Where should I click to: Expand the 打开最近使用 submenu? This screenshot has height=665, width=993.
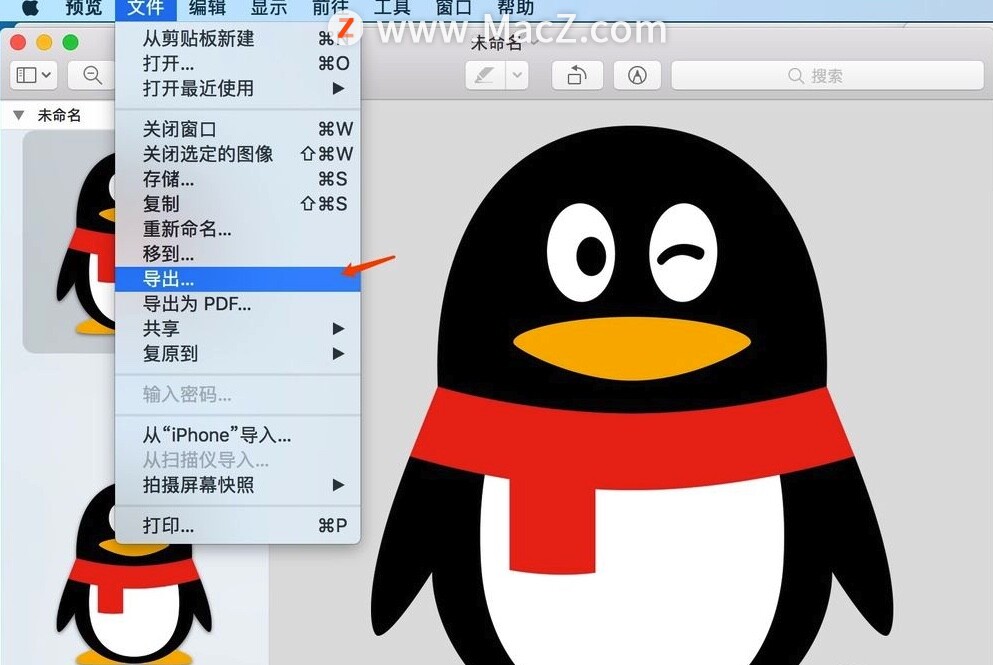(x=237, y=88)
